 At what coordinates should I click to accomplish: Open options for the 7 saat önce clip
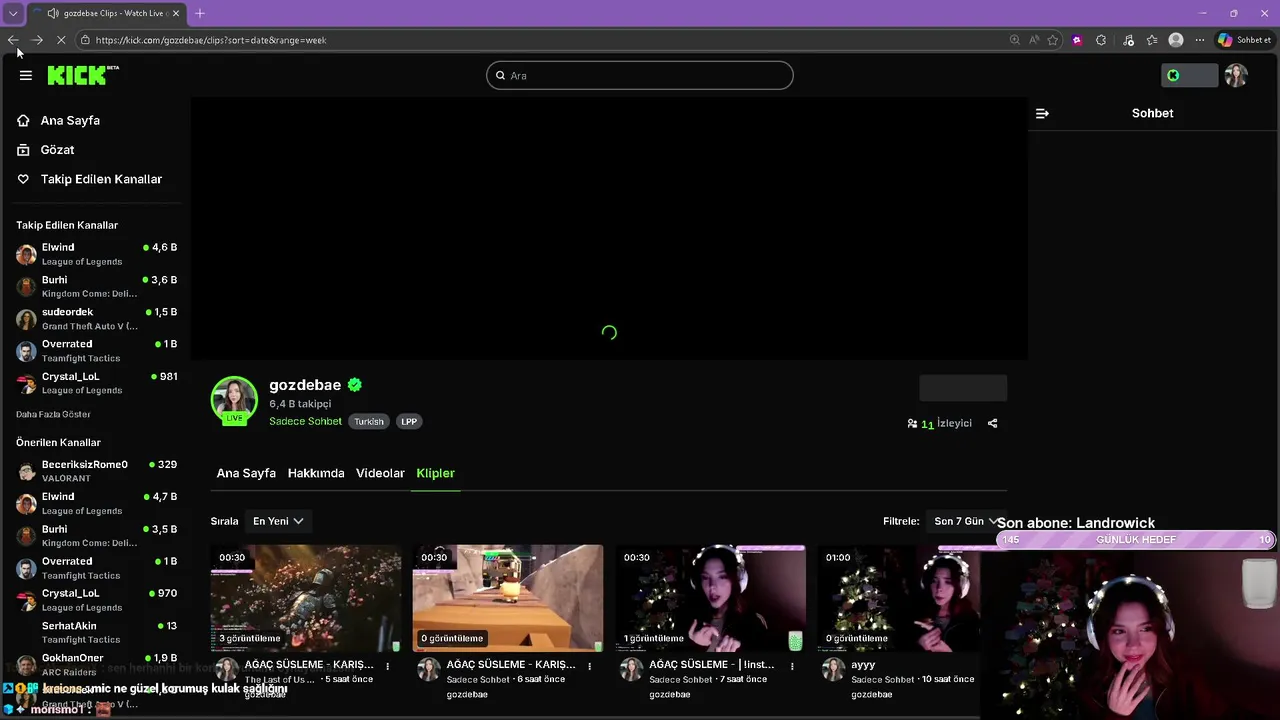(x=792, y=666)
